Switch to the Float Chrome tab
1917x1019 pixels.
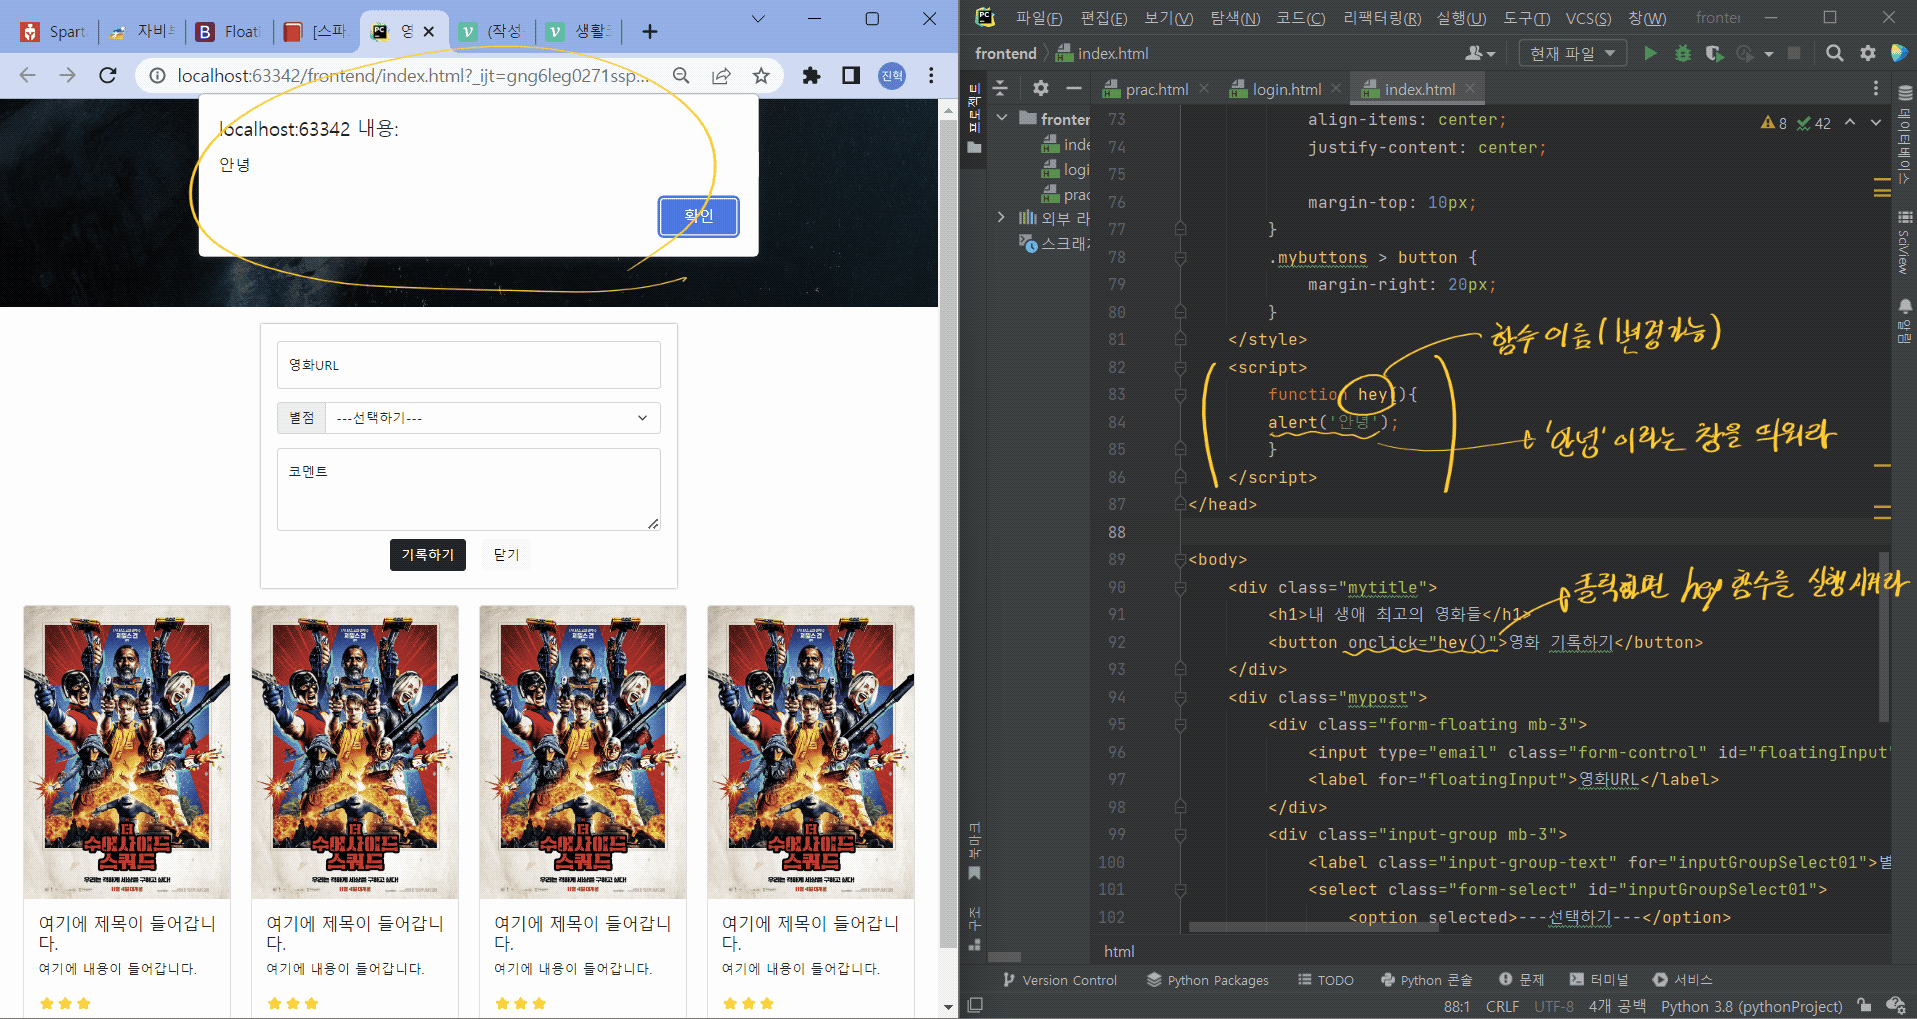click(x=230, y=32)
